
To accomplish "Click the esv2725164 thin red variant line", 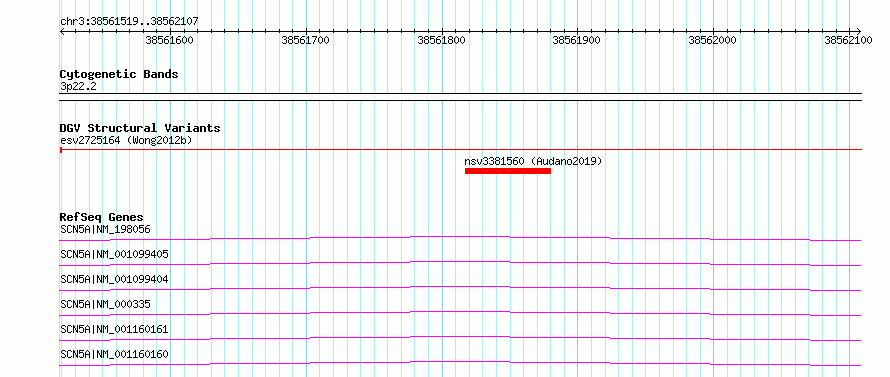I will pos(461,150).
